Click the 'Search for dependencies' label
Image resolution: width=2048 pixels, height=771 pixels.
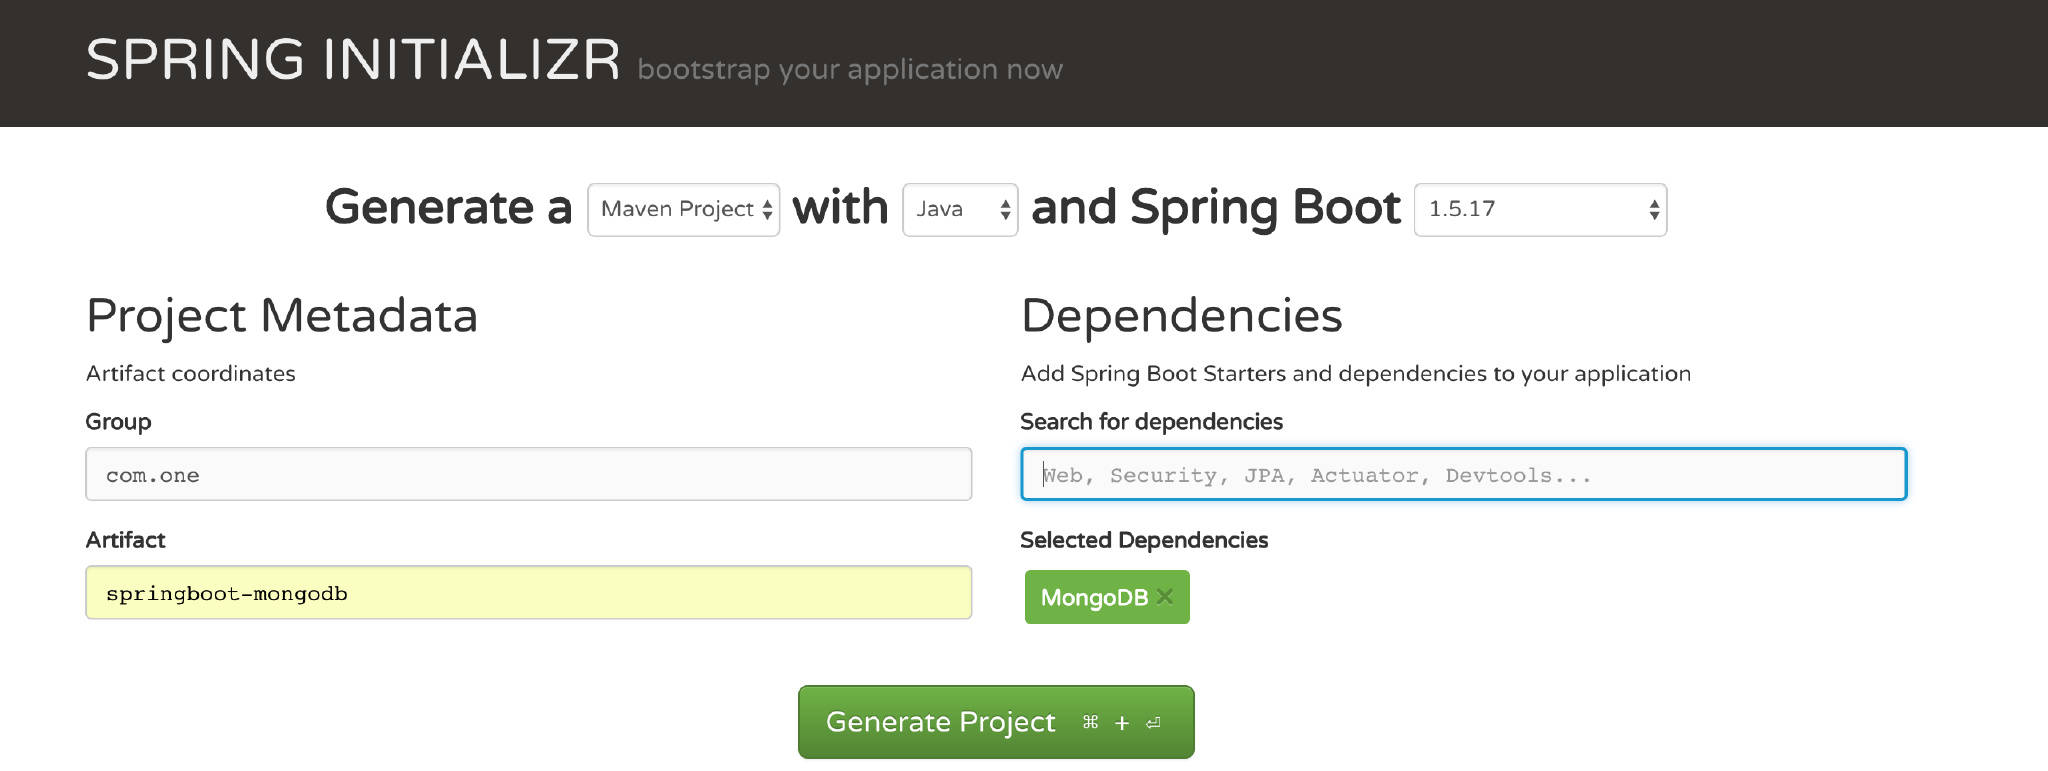point(1151,422)
